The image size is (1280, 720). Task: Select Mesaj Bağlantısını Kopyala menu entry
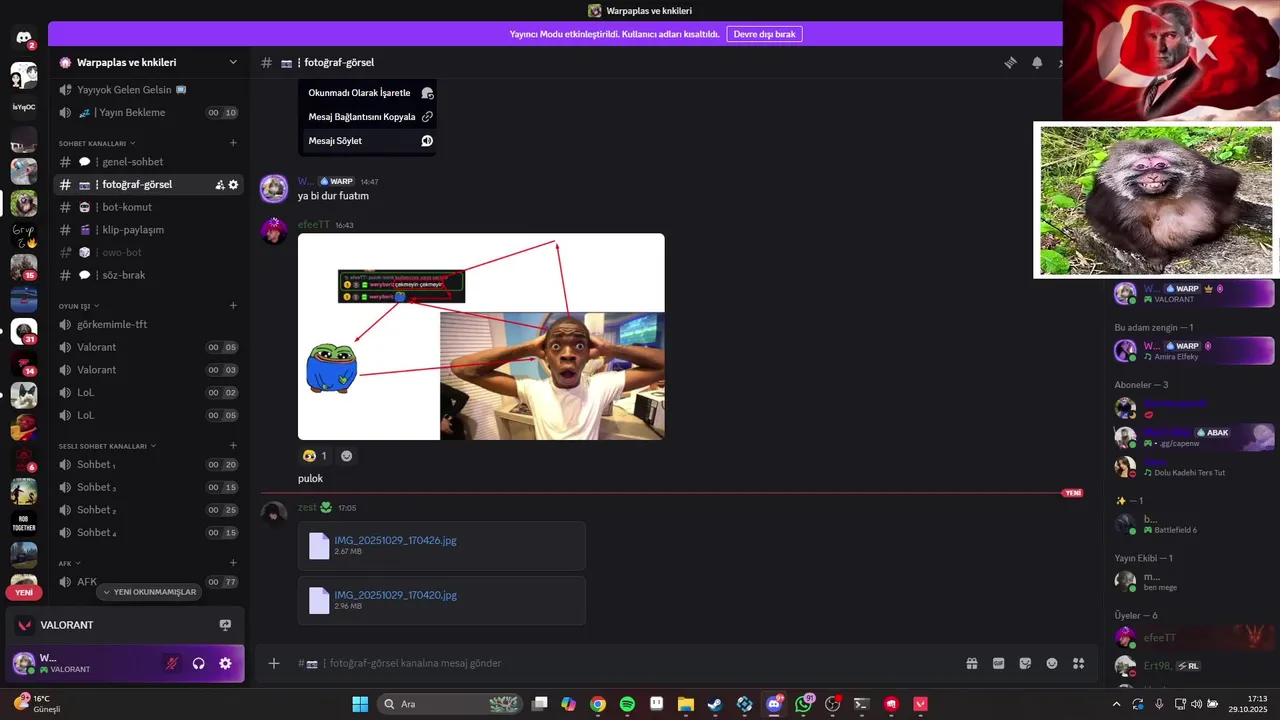(368, 117)
